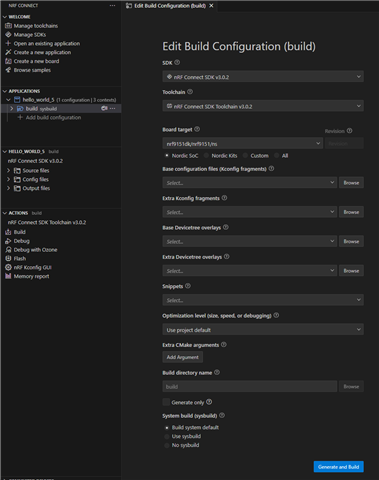This screenshot has height=480, width=379.
Task: Open NRF Connect panel more actions menu
Action: (x=112, y=5)
